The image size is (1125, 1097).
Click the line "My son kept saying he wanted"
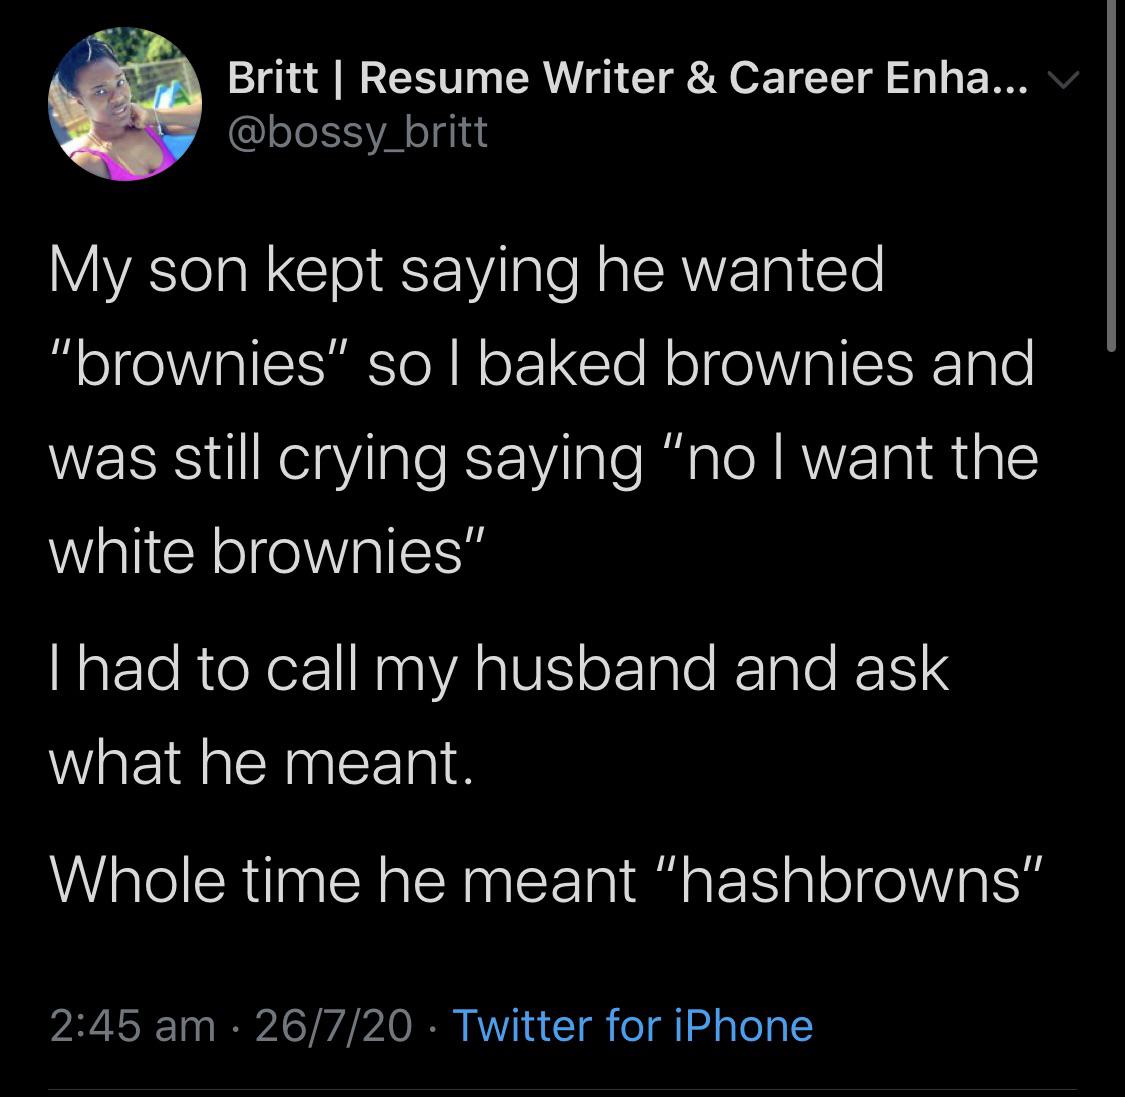tap(467, 272)
